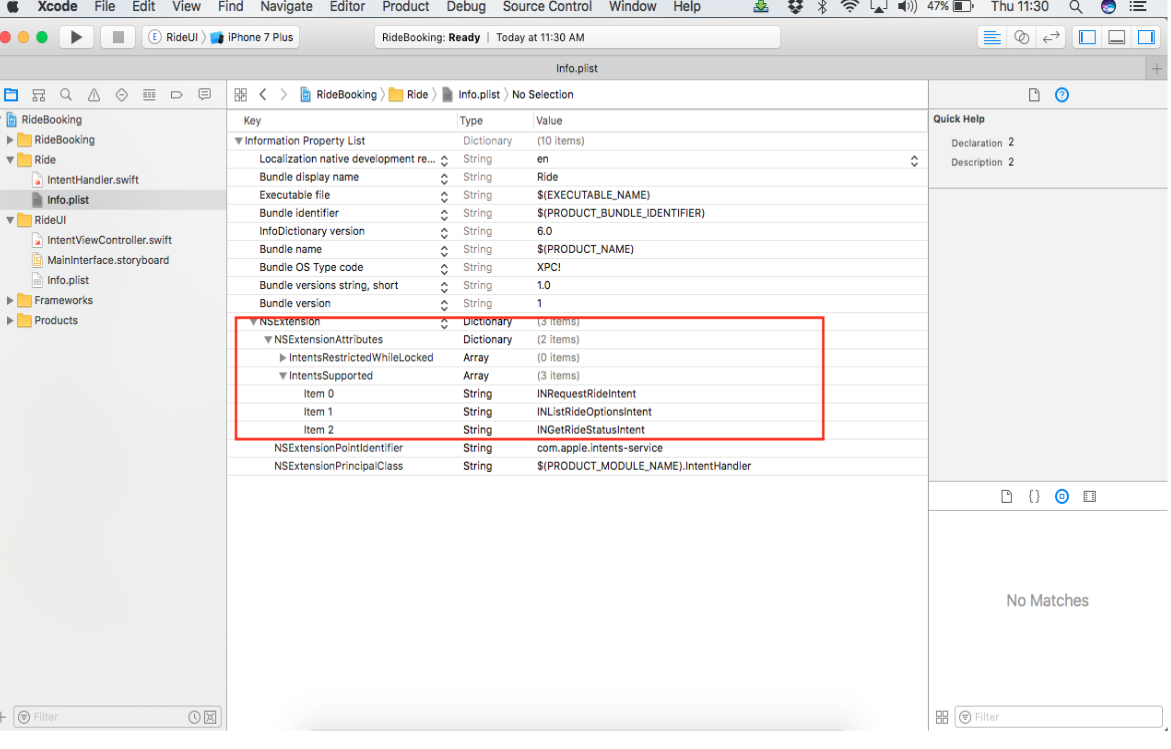The image size is (1171, 749).
Task: Open value dropdown for Localization native development region
Action: (x=913, y=161)
